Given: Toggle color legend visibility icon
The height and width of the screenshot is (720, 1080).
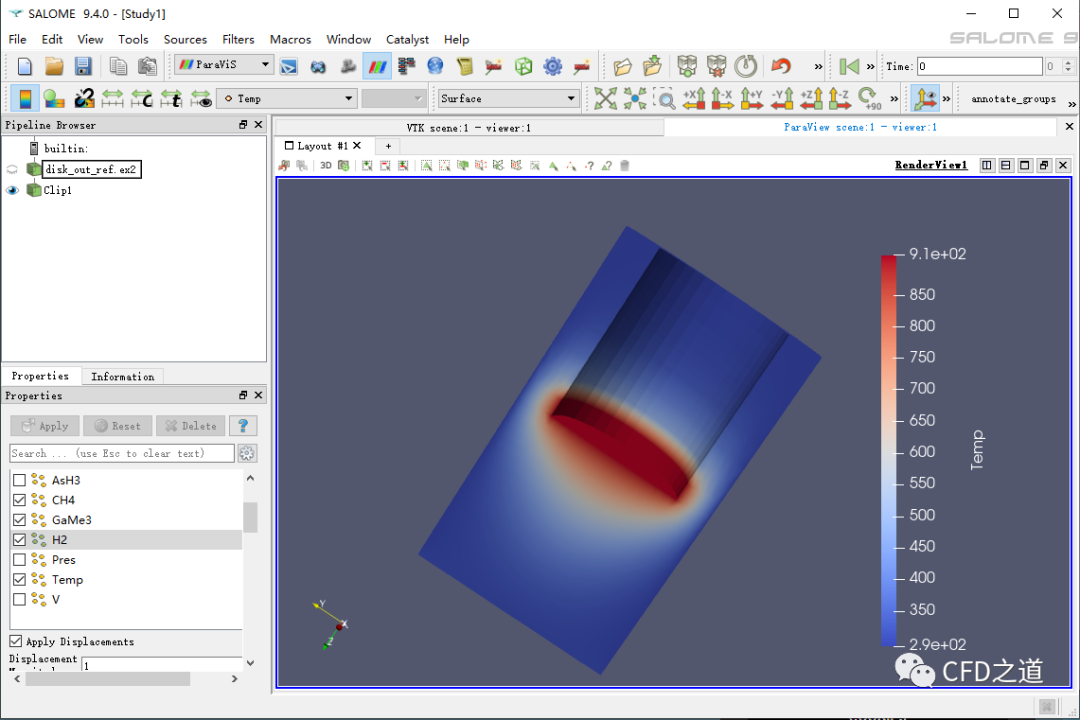Looking at the screenshot, I should pyautogui.click(x=25, y=98).
